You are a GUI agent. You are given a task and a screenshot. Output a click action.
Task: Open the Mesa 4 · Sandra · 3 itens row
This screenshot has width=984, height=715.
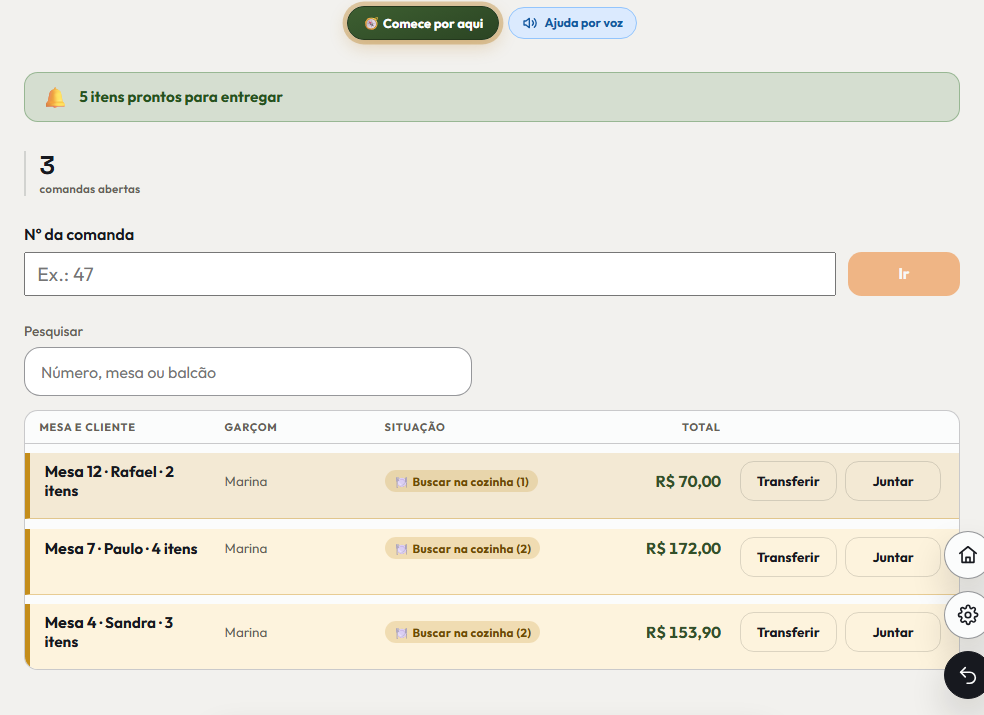click(492, 637)
